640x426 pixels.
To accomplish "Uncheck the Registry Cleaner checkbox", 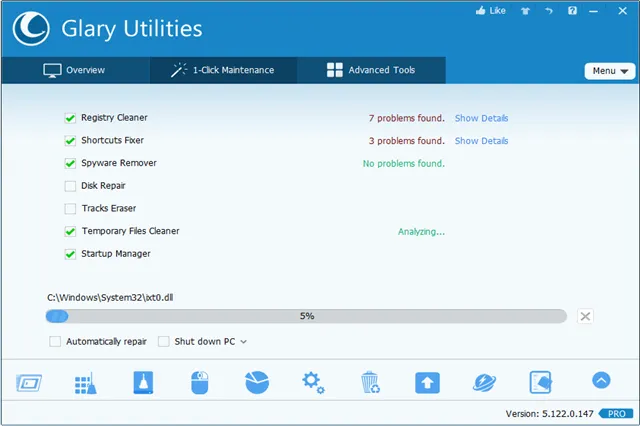I will point(70,118).
